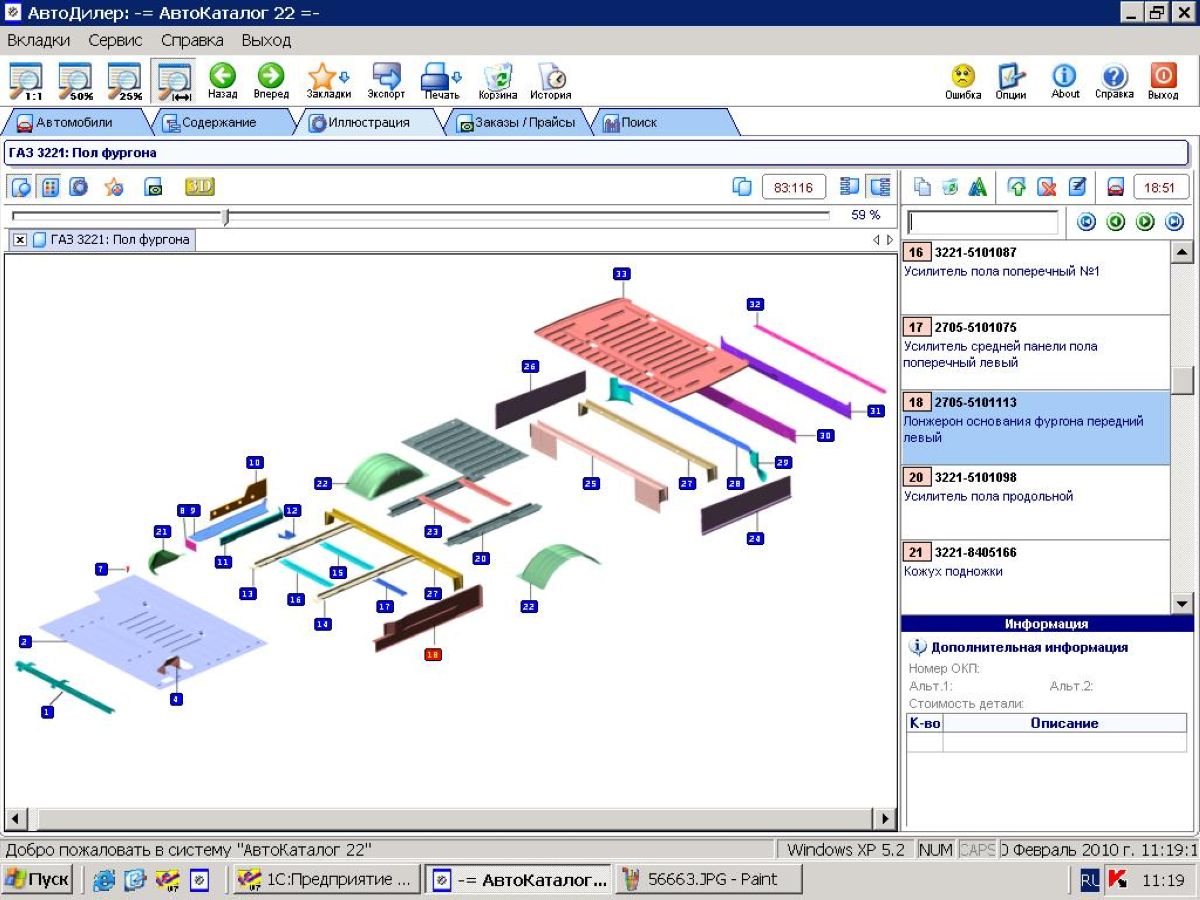
Task: Open the Корзина basket
Action: tap(498, 81)
